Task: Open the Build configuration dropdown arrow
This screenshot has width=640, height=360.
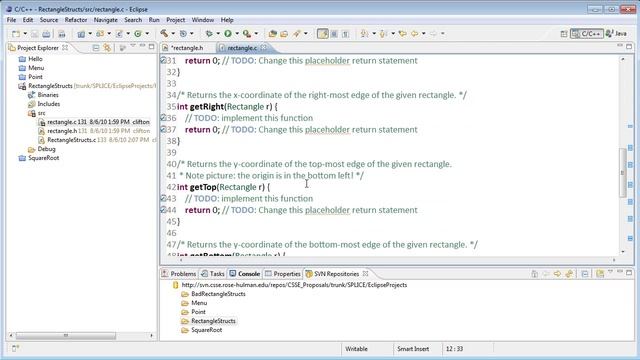Action: click(x=173, y=34)
